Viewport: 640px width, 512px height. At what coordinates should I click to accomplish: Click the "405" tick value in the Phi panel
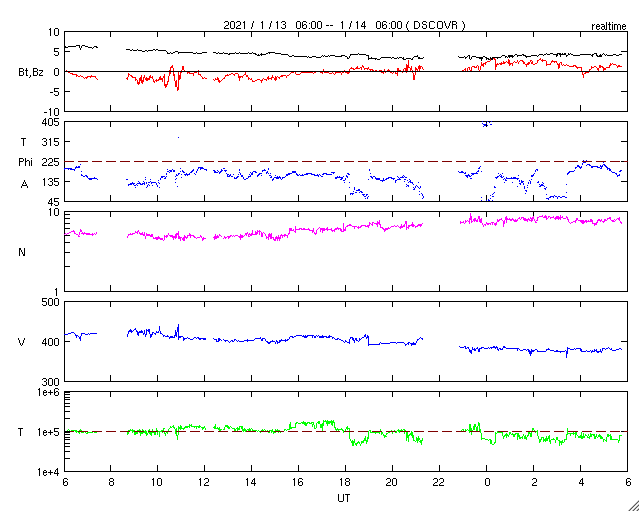pyautogui.click(x=52, y=122)
